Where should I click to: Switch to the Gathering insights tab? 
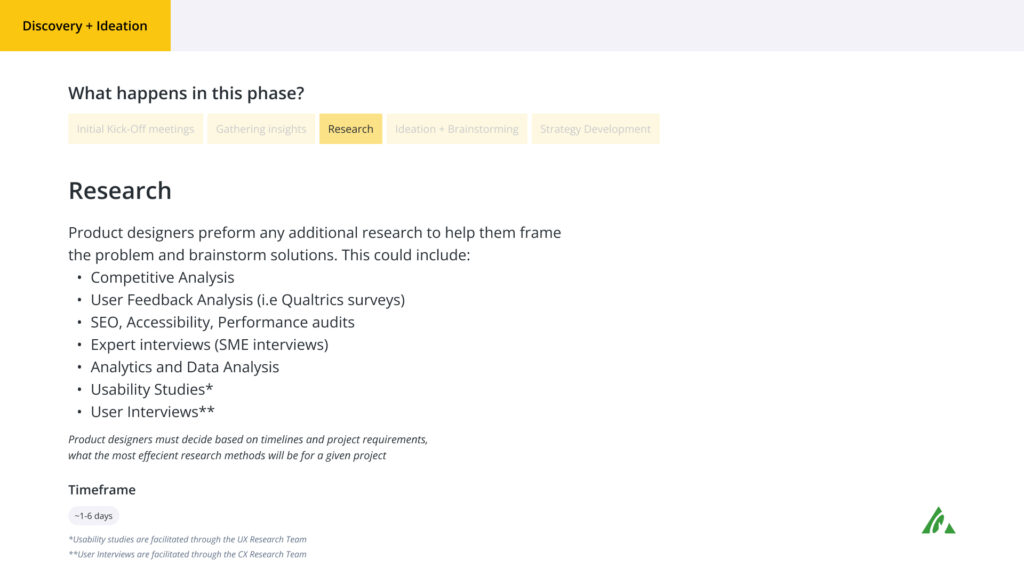(261, 129)
